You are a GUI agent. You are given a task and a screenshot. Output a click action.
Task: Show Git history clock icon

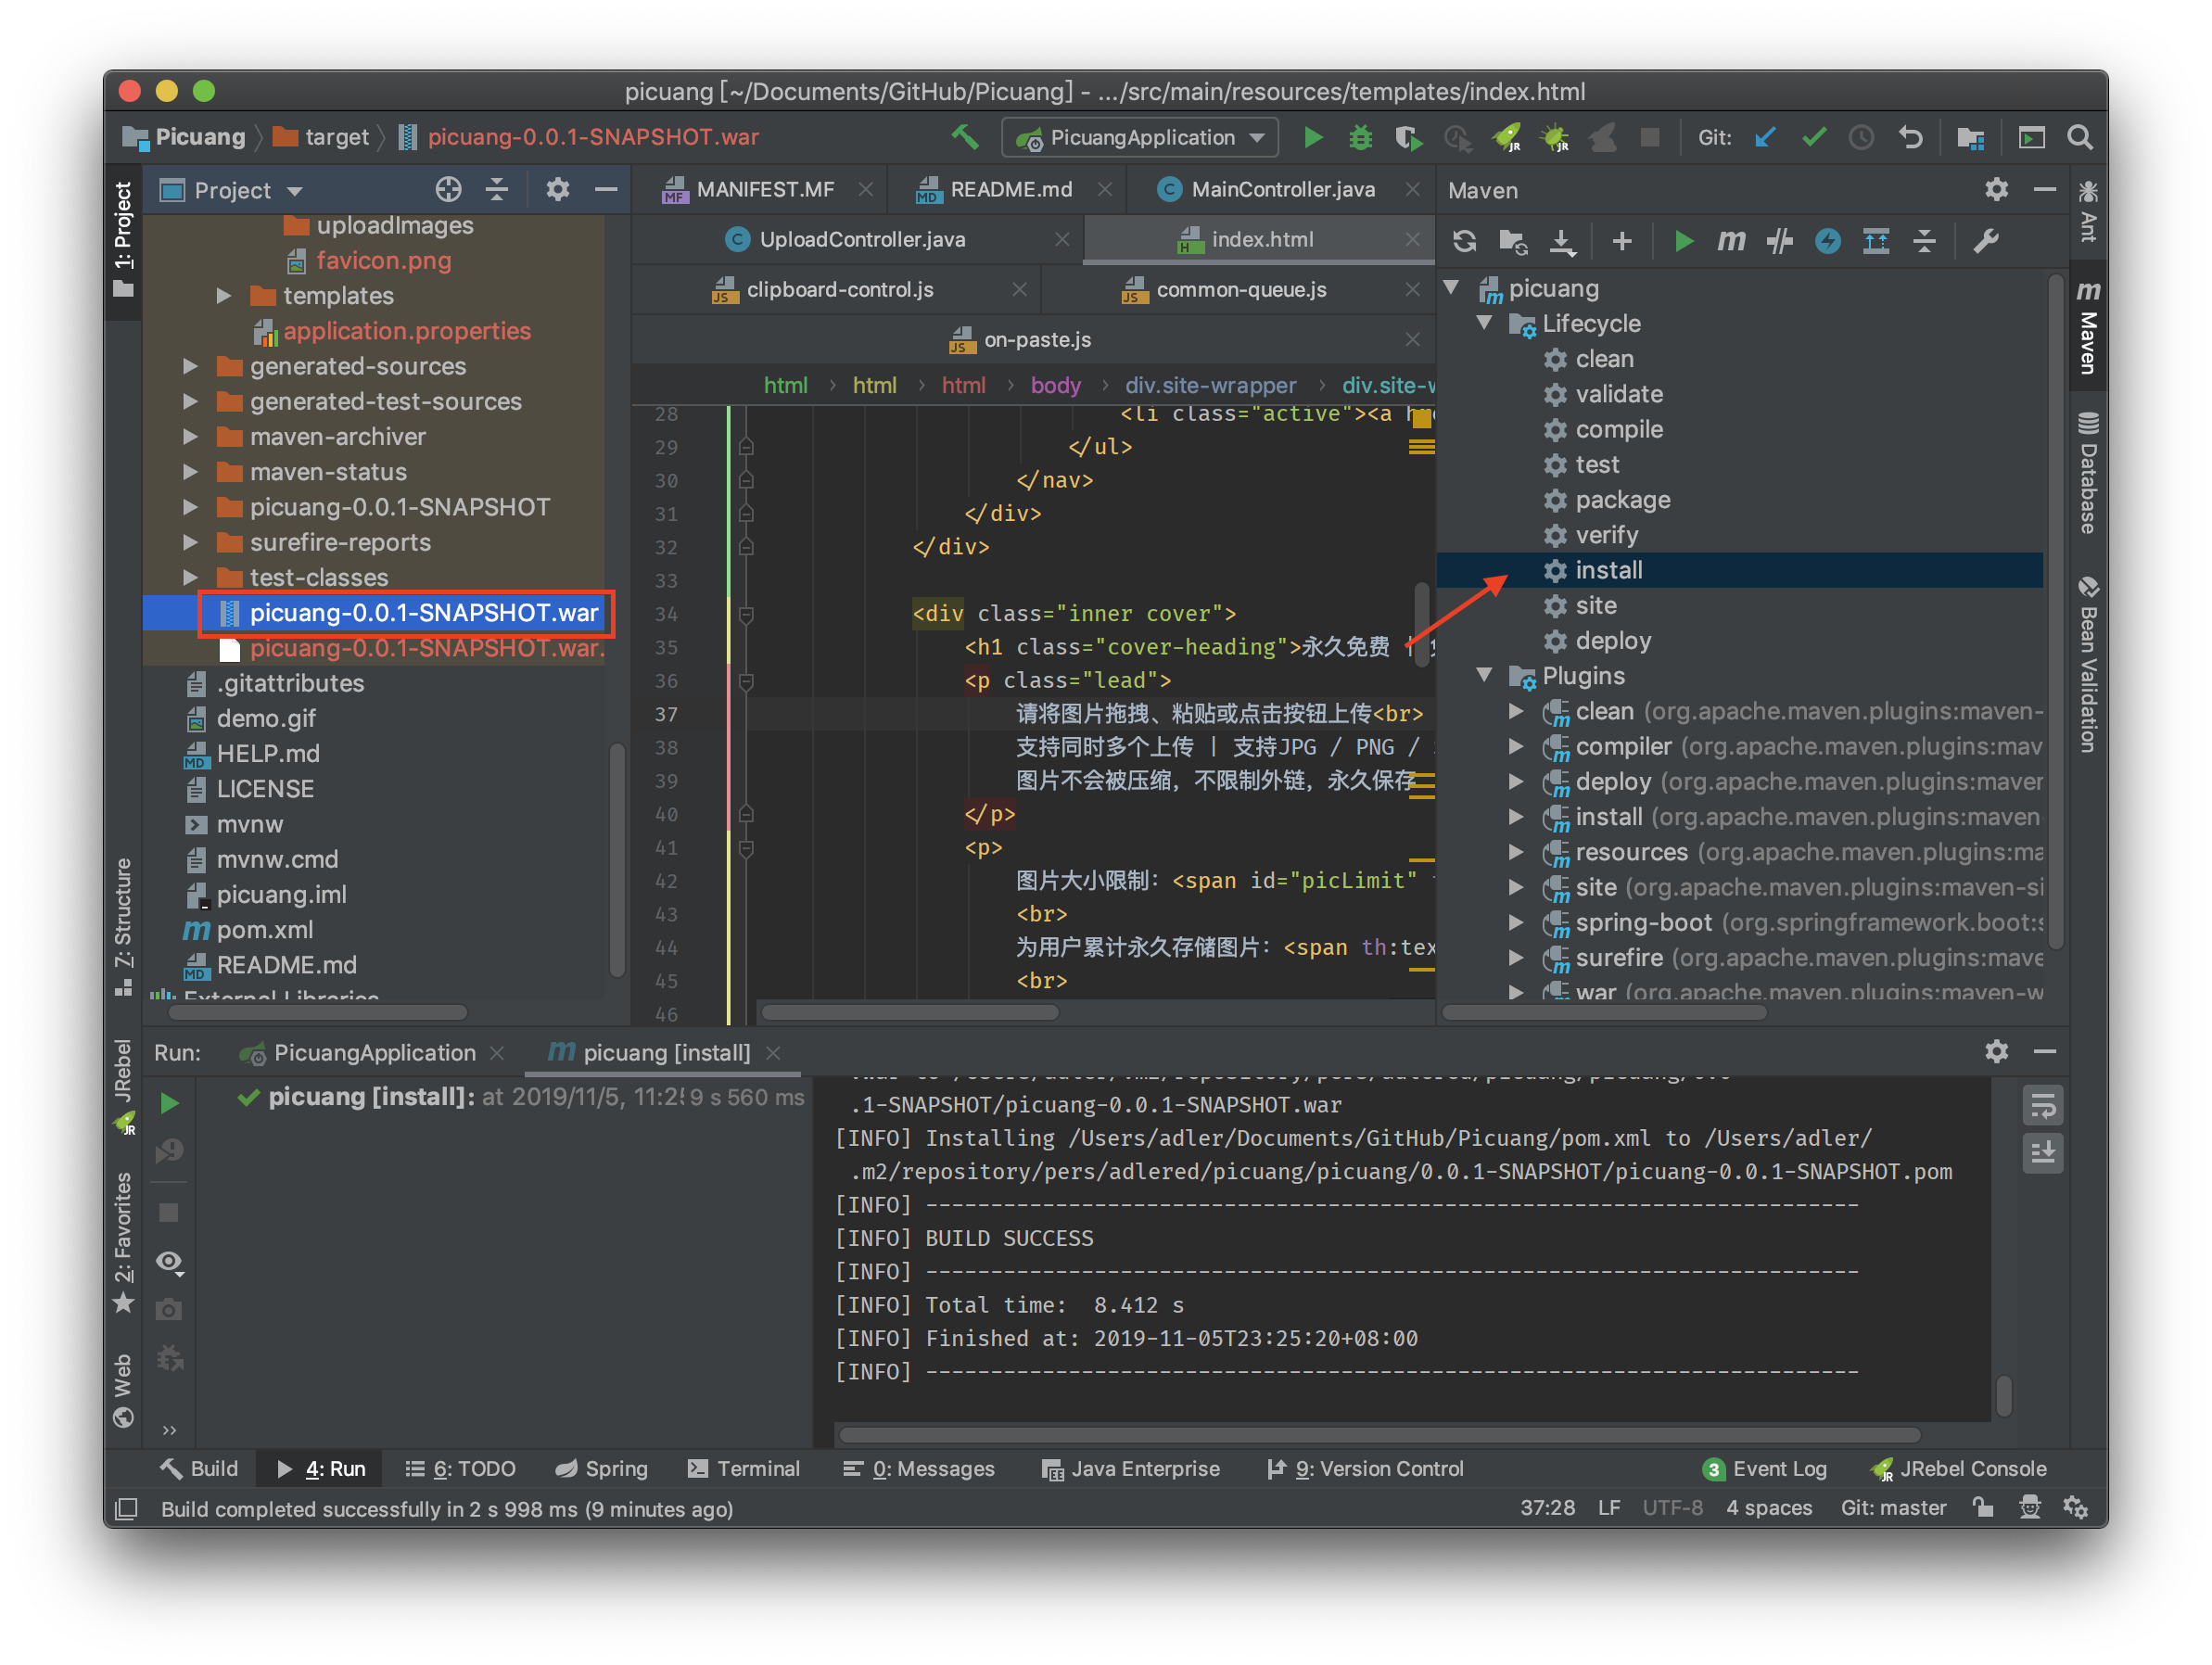point(1861,137)
